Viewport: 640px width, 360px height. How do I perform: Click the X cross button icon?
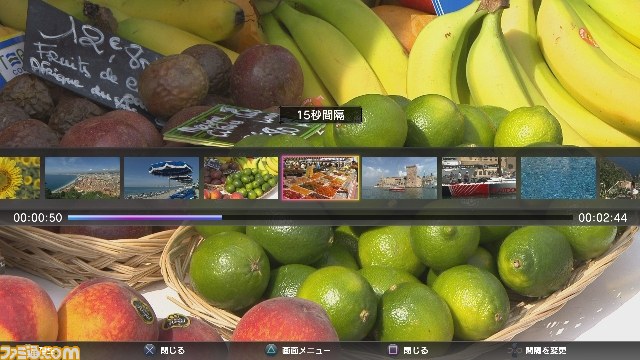click(x=149, y=350)
